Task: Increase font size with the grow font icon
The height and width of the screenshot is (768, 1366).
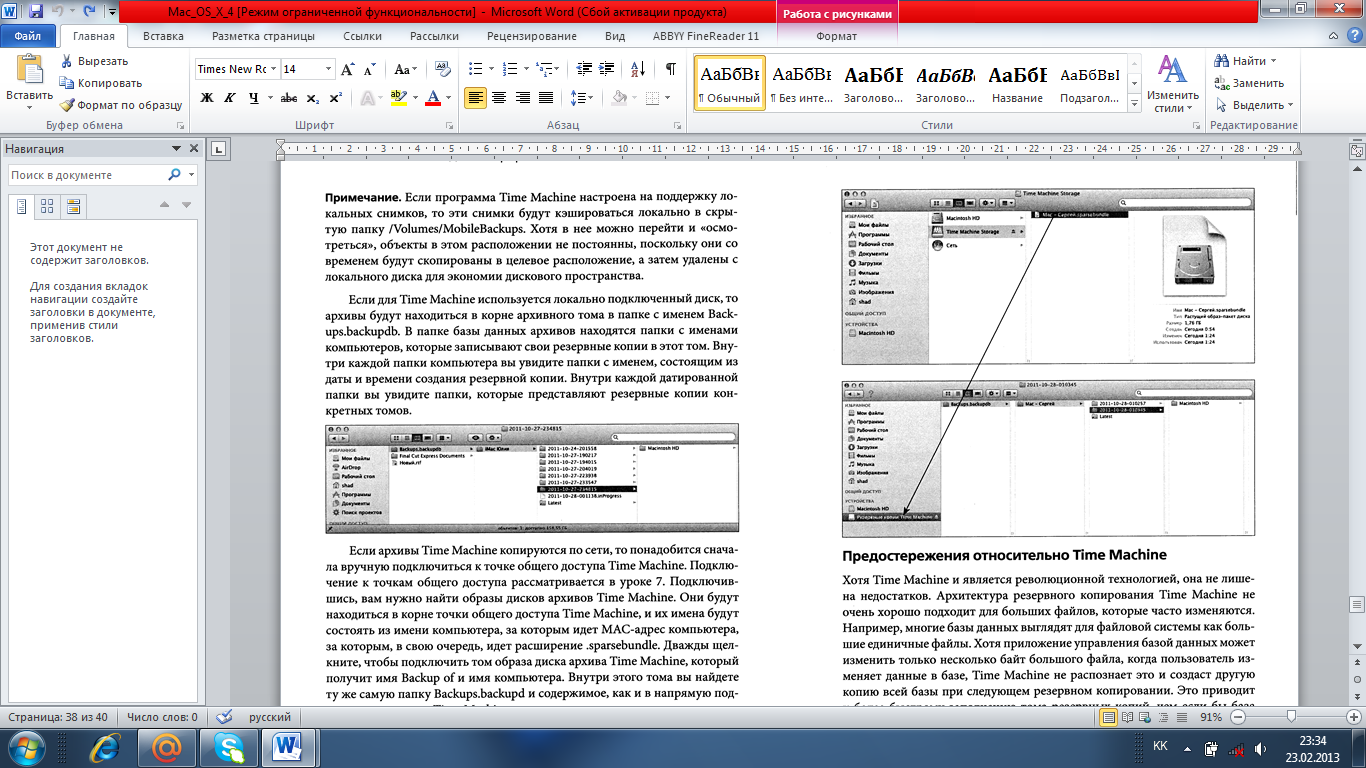Action: [348, 69]
